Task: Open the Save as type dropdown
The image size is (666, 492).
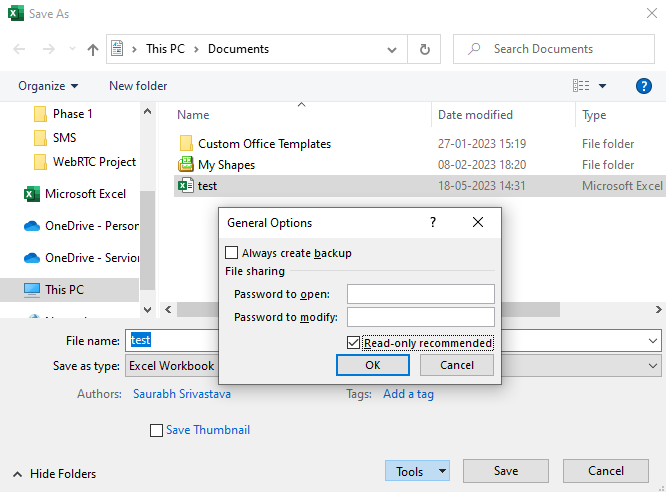Action: tap(652, 366)
